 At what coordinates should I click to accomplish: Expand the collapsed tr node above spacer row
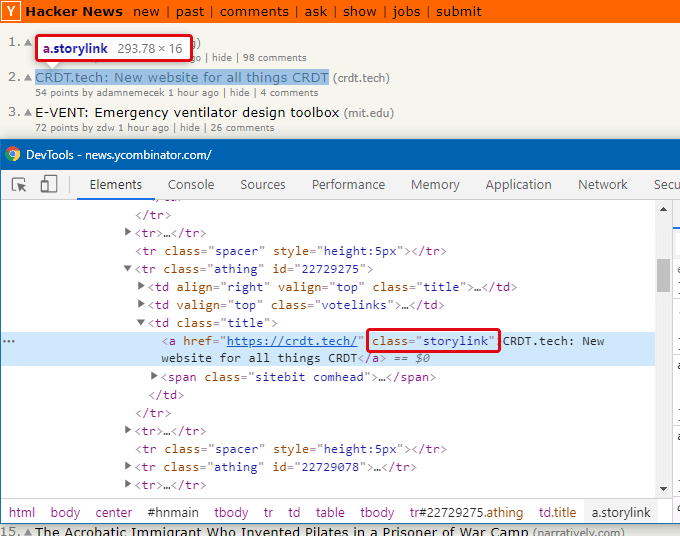pos(128,232)
